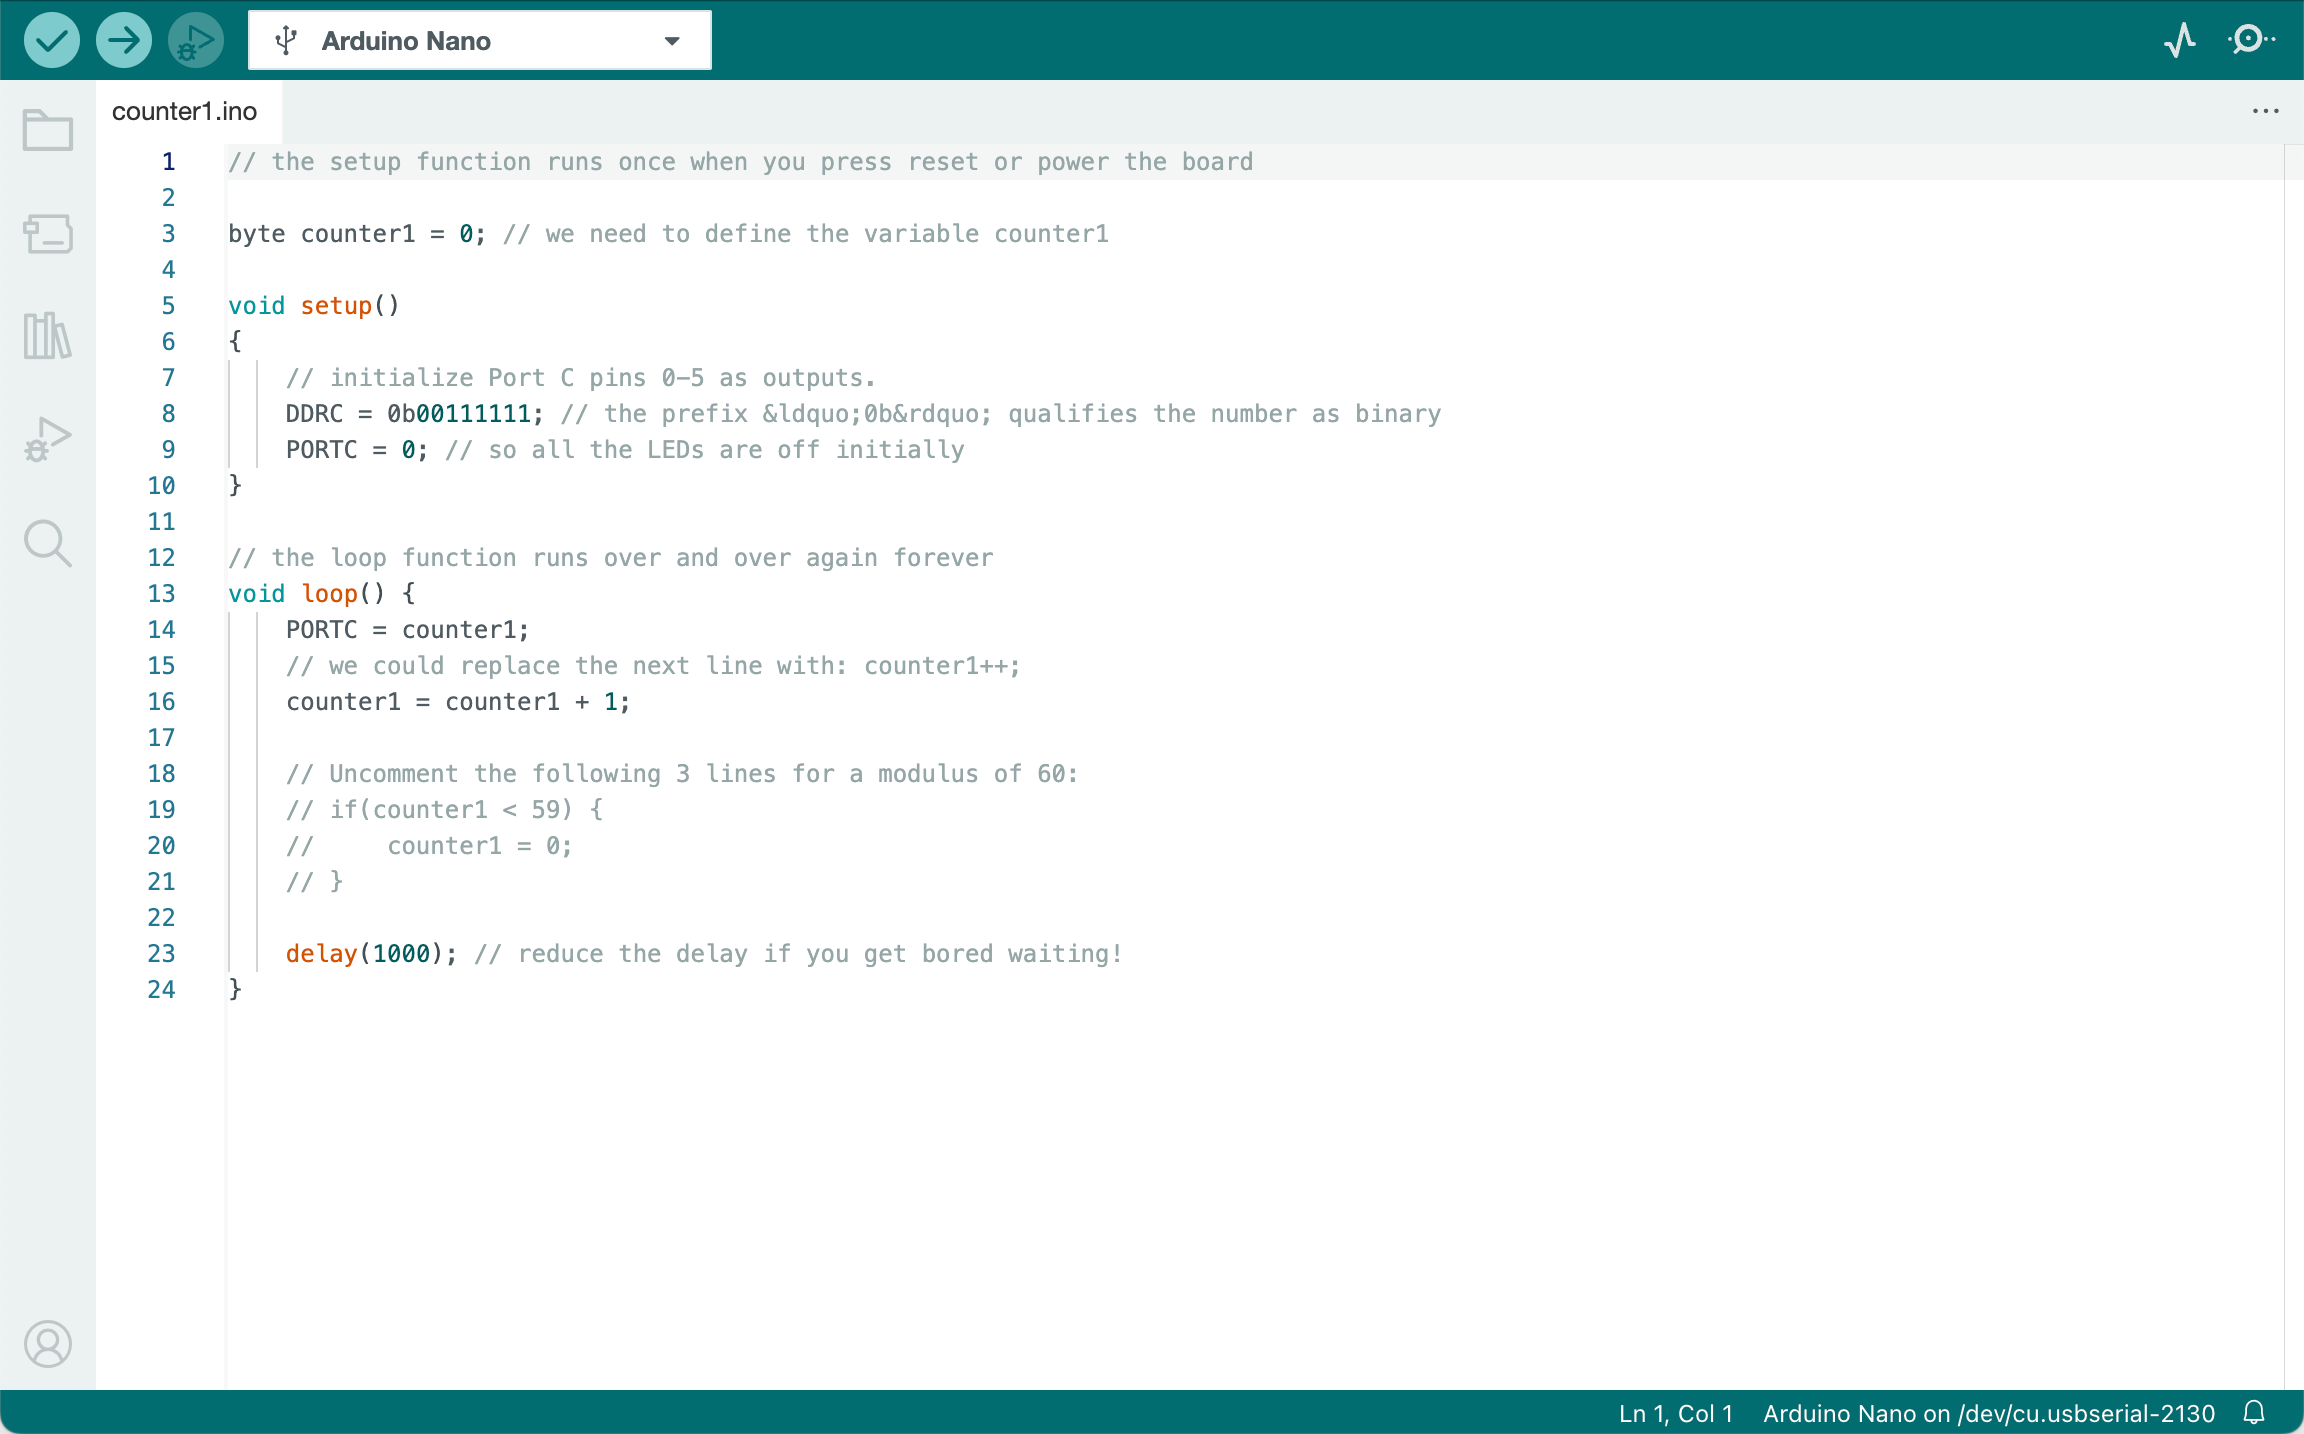Open the Boards Manager panel

(48, 234)
